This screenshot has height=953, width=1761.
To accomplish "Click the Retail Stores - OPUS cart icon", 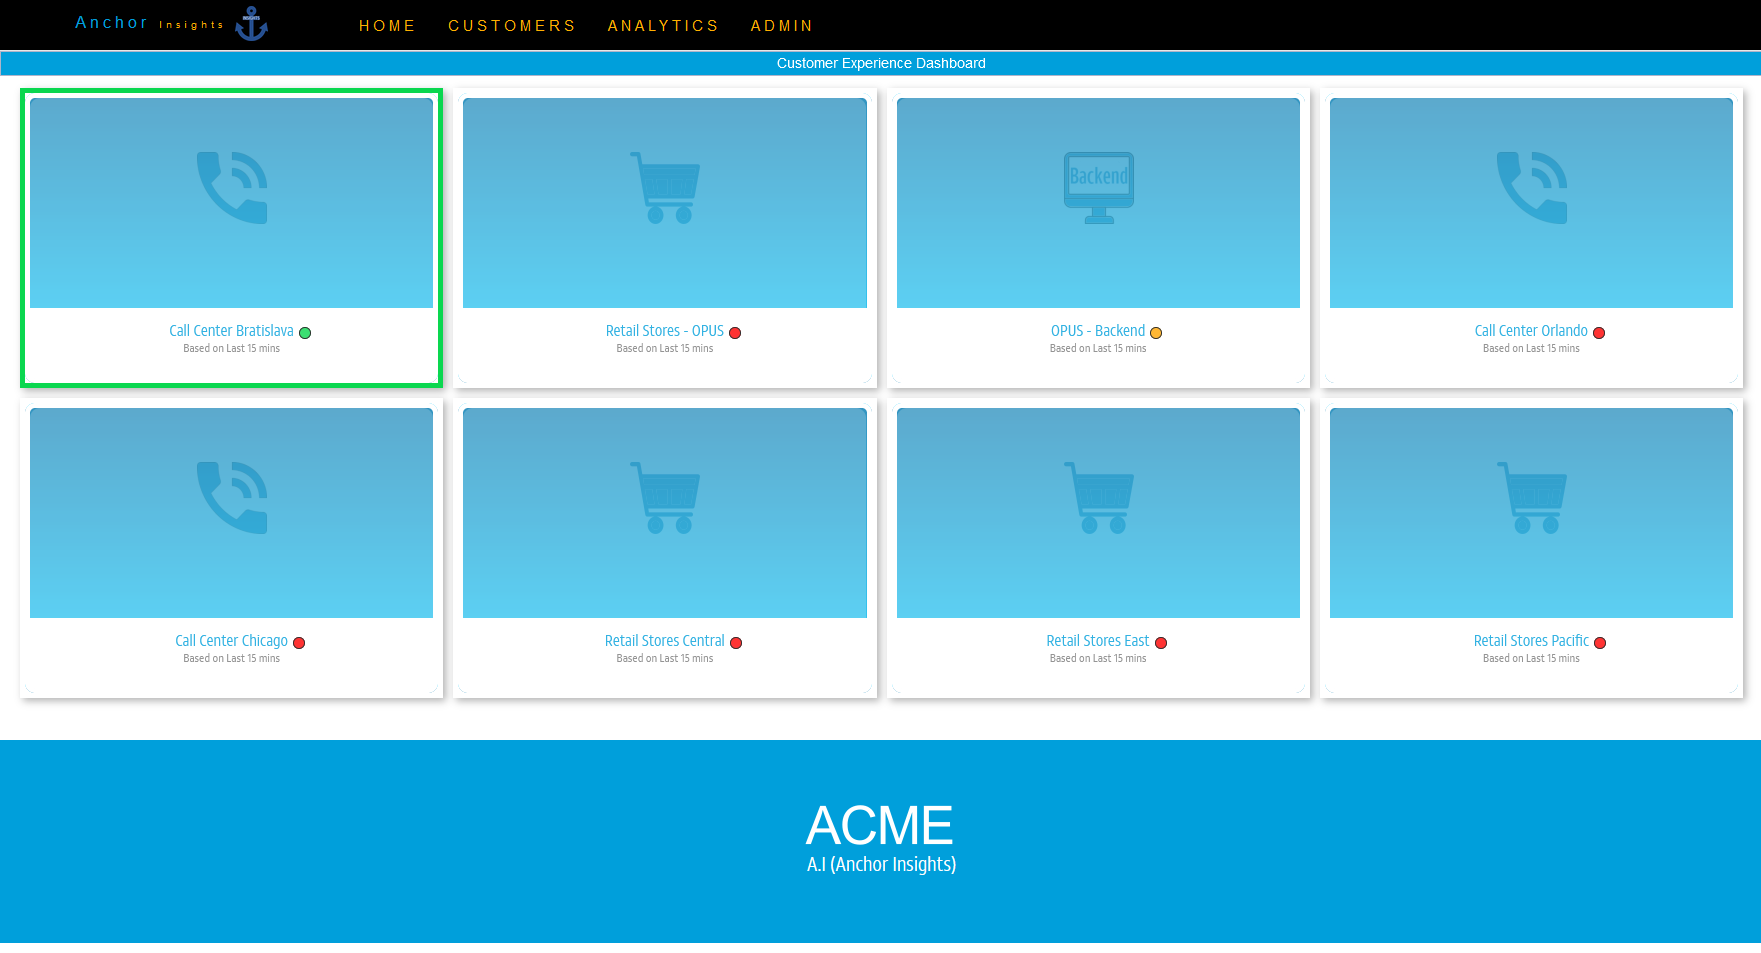I will (665, 188).
